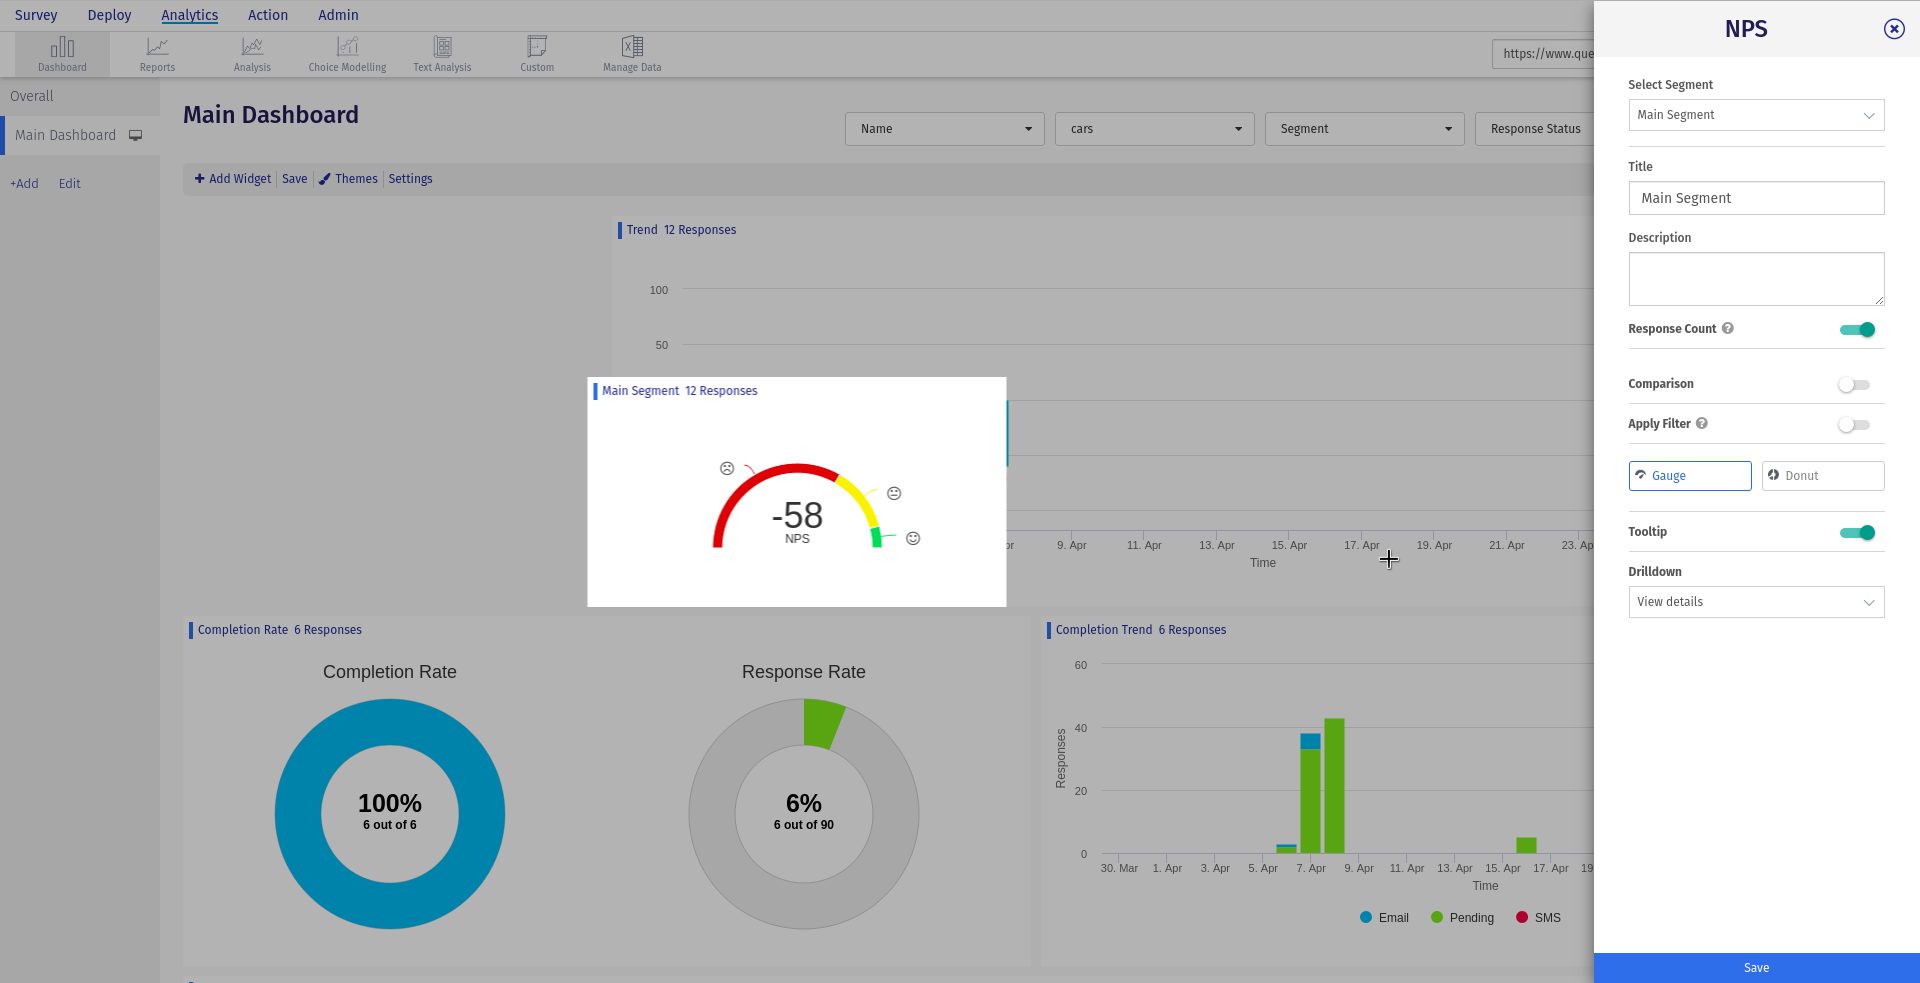Click into the Description text area

[x=1755, y=279]
